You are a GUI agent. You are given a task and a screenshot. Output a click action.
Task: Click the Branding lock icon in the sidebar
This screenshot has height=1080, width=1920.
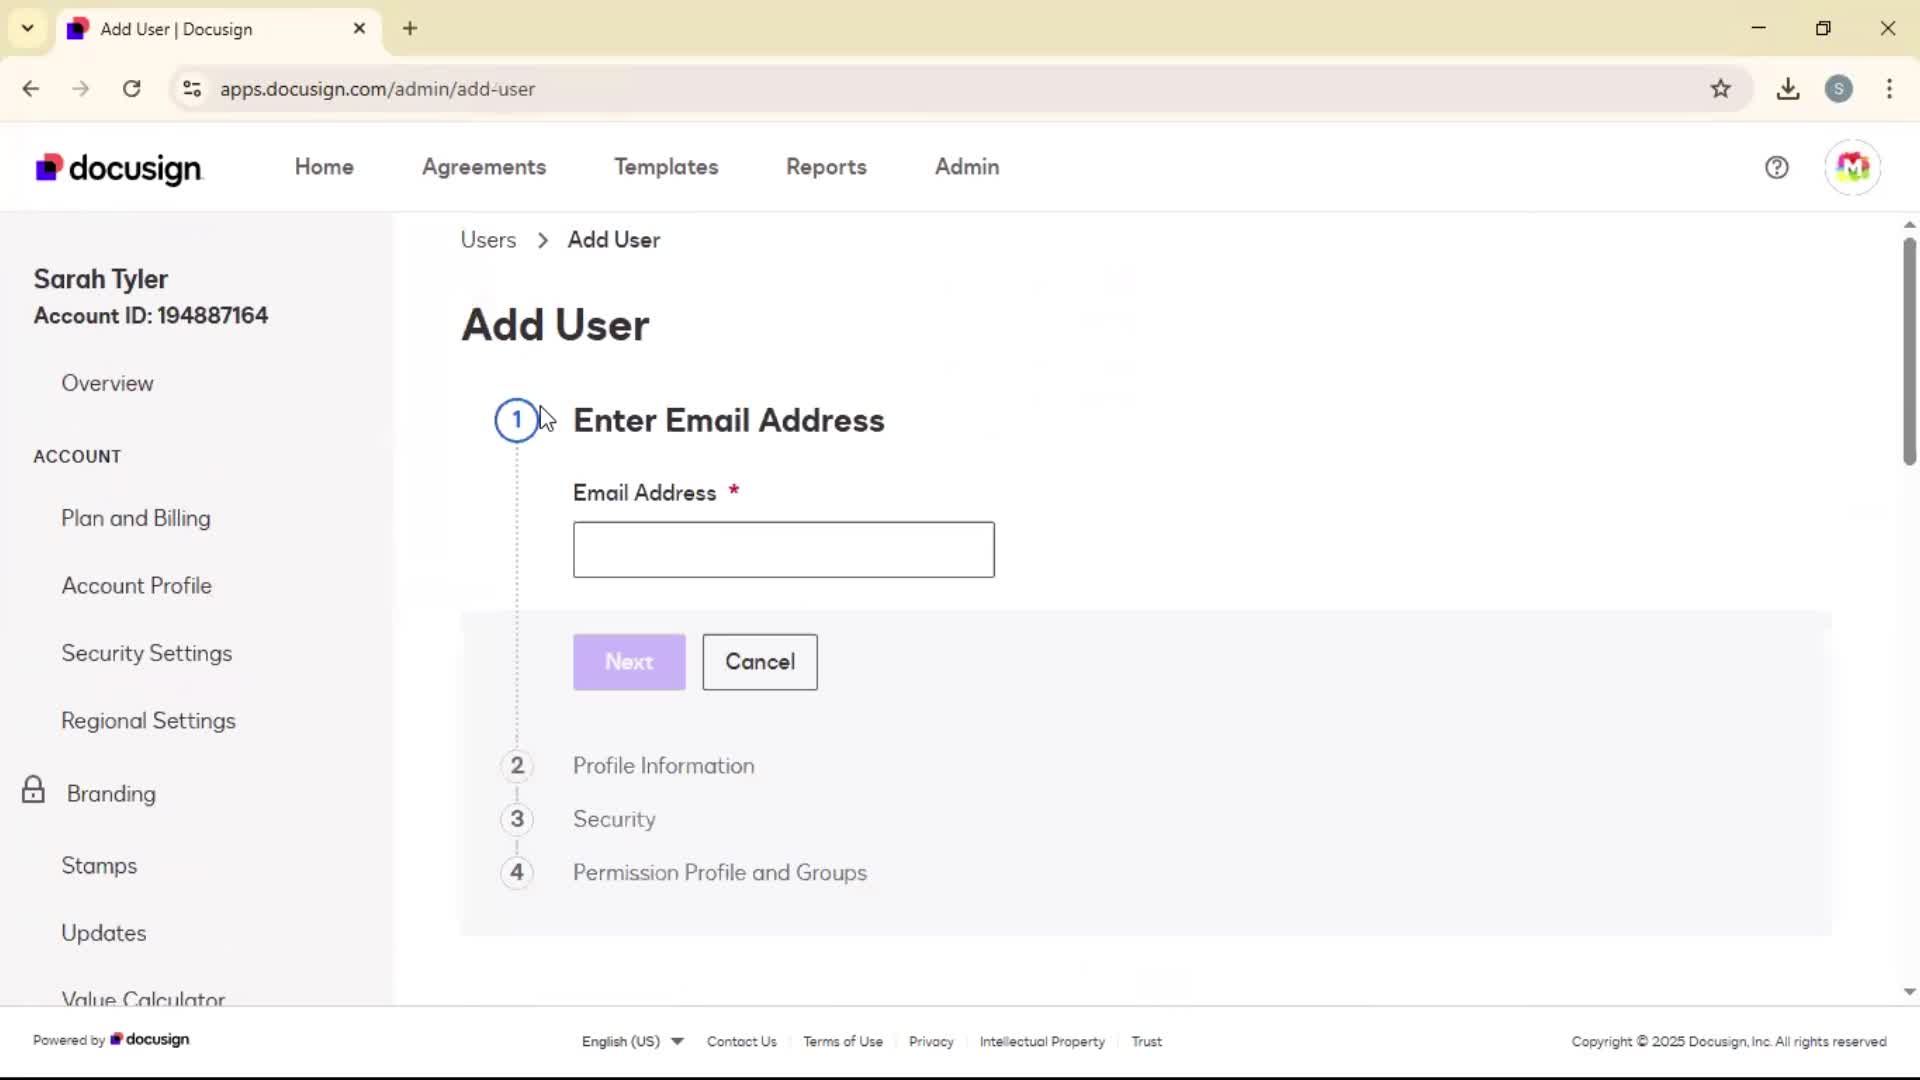[33, 790]
